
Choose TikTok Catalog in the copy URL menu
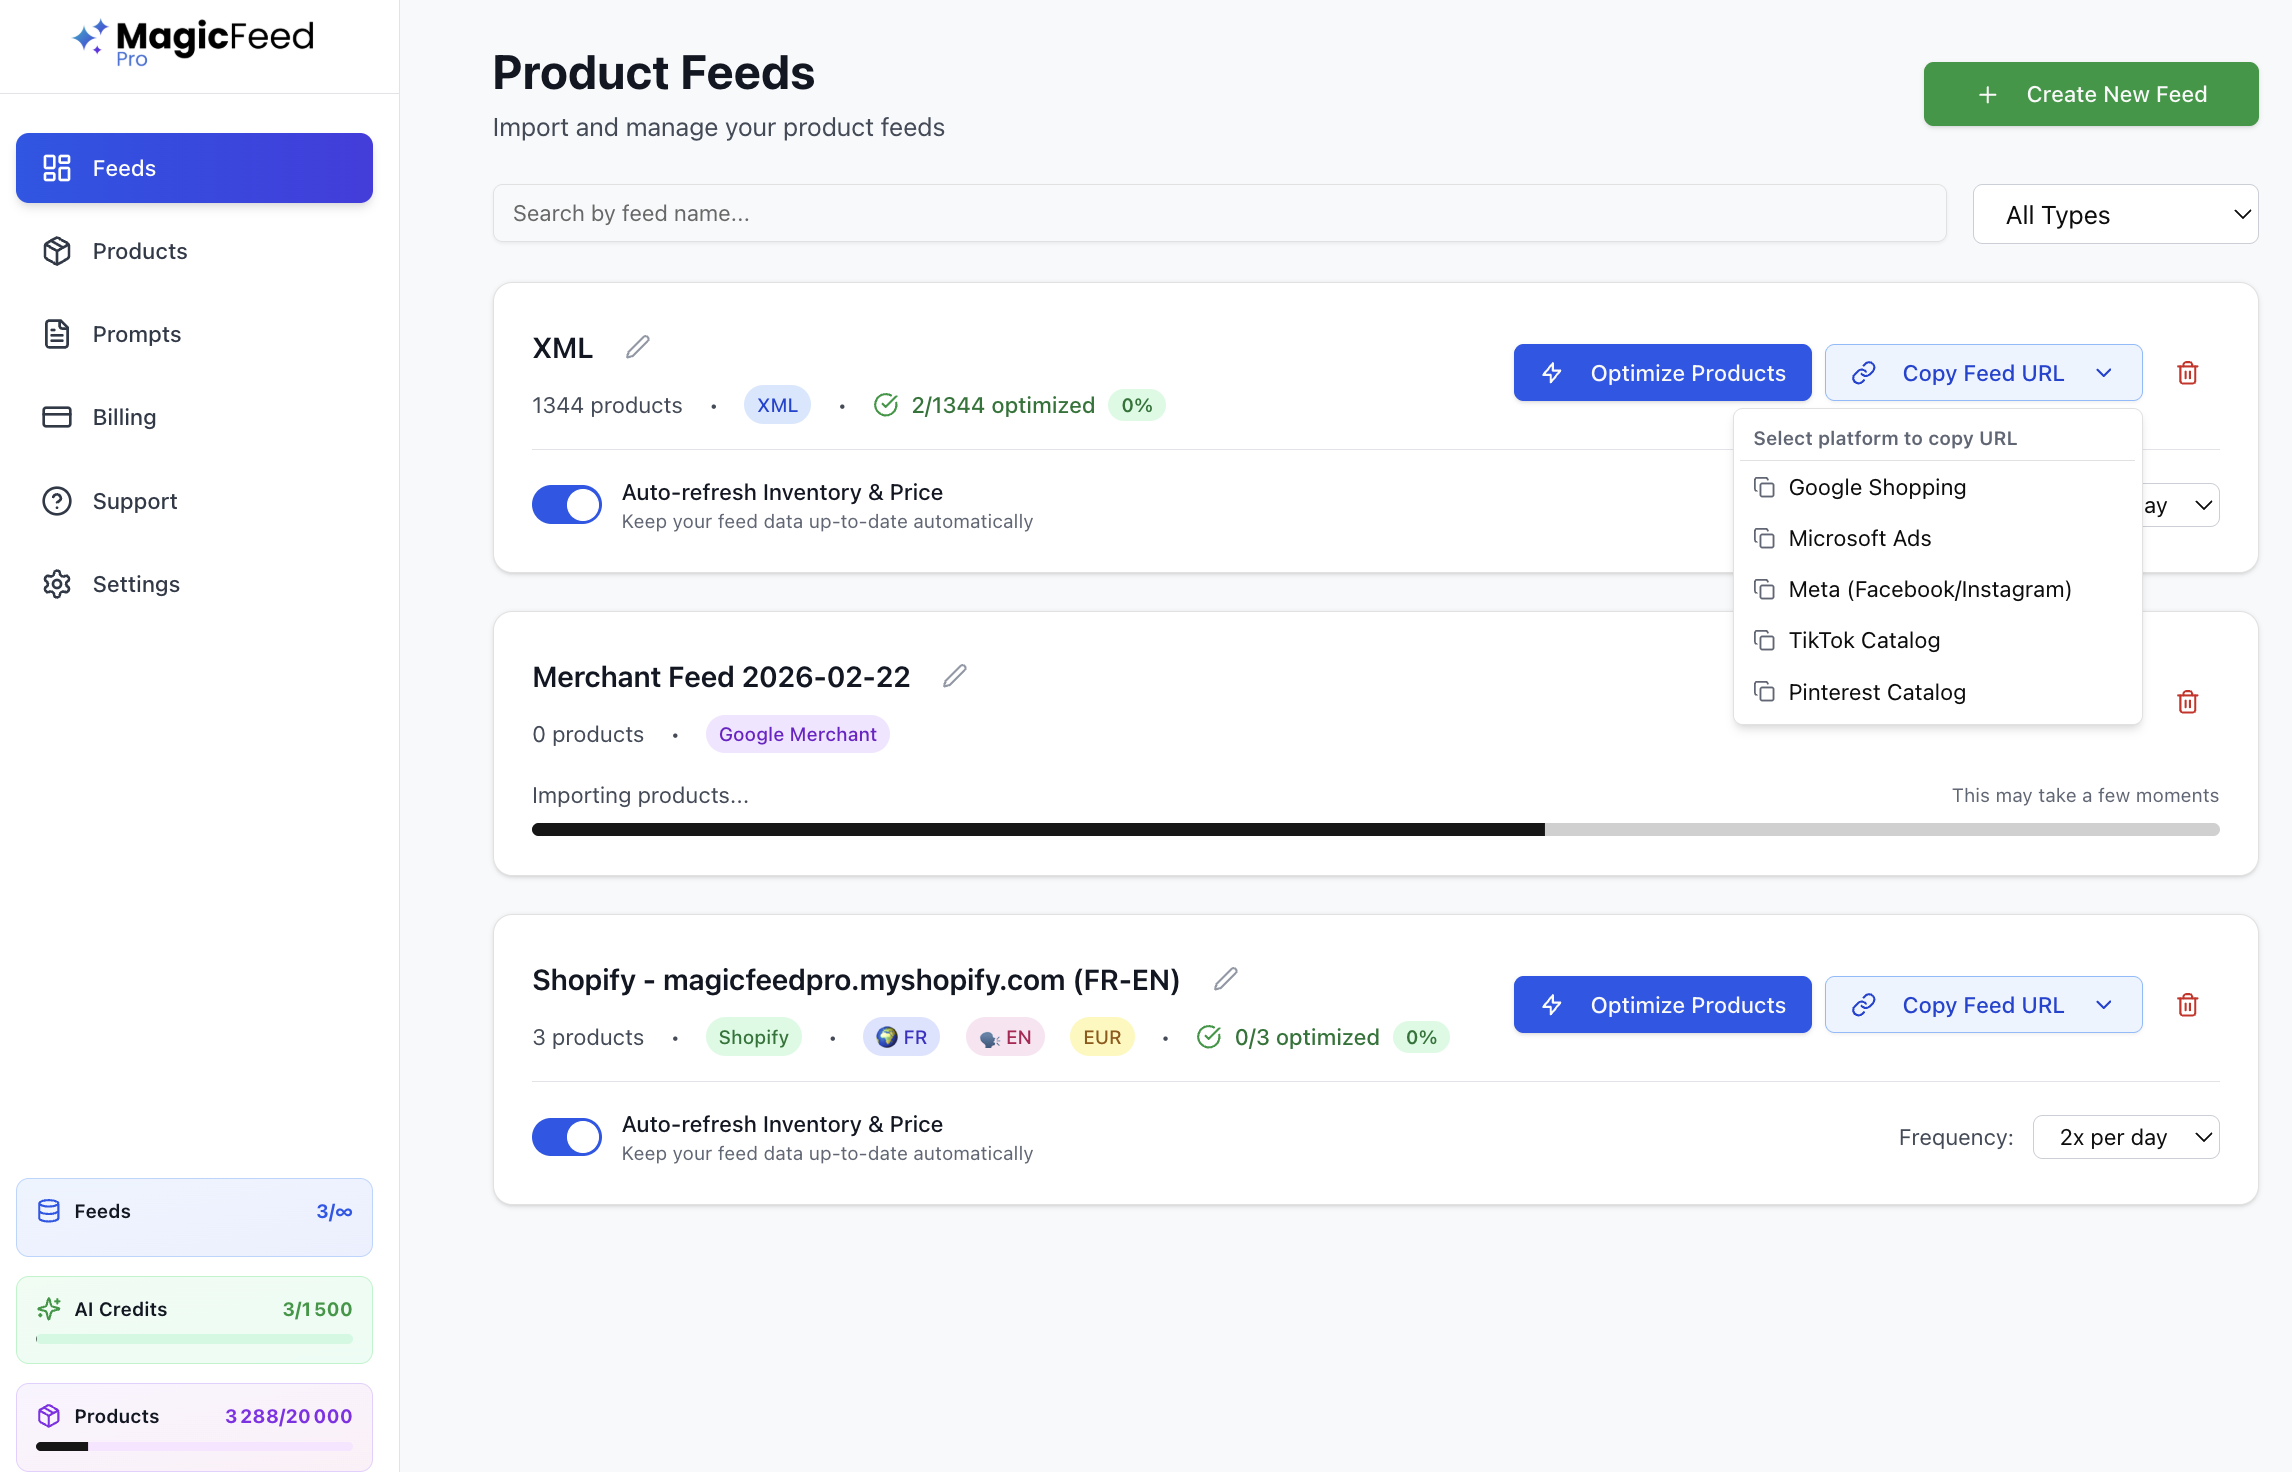(1864, 640)
